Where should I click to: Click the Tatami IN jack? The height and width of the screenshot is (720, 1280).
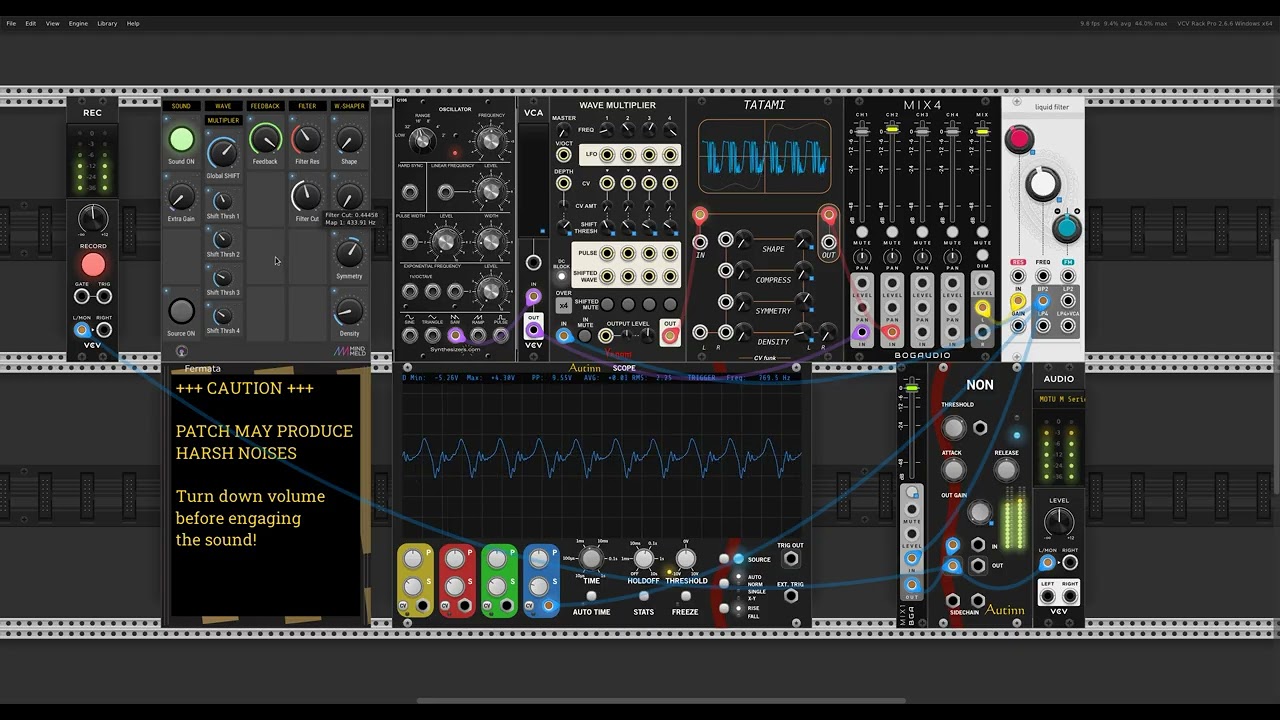point(700,241)
